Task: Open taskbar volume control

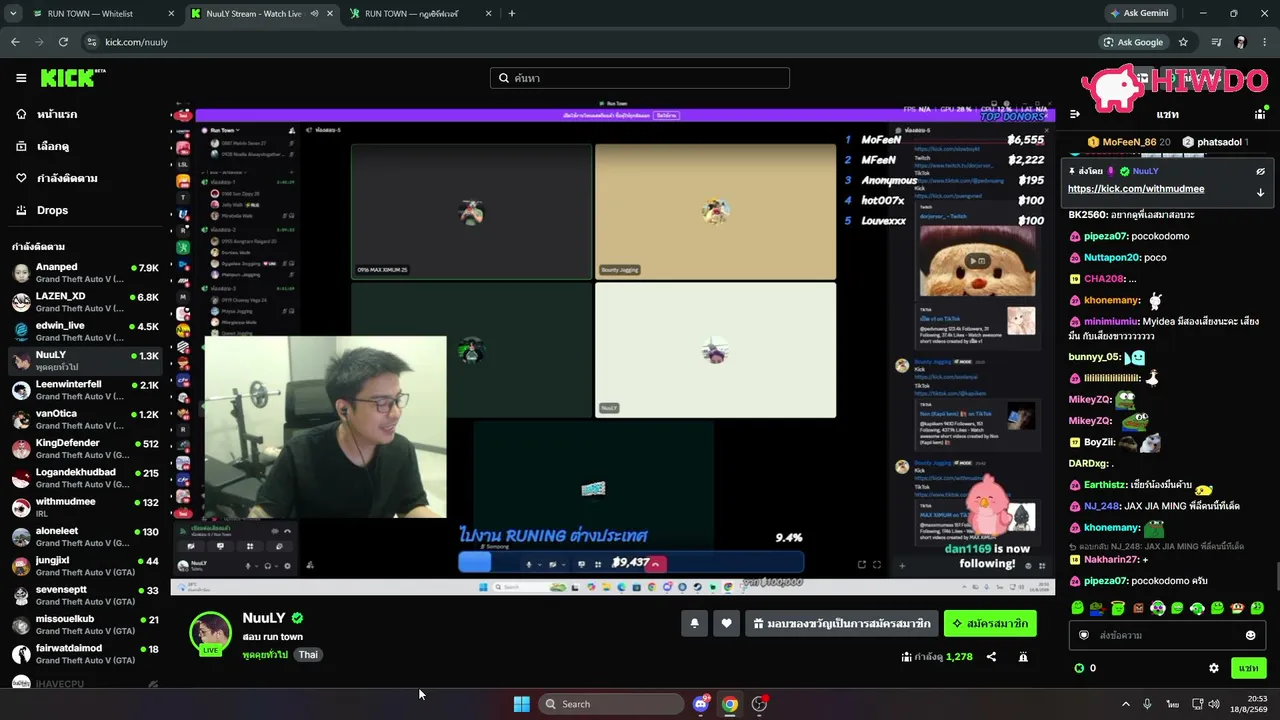Action: 1214,704
